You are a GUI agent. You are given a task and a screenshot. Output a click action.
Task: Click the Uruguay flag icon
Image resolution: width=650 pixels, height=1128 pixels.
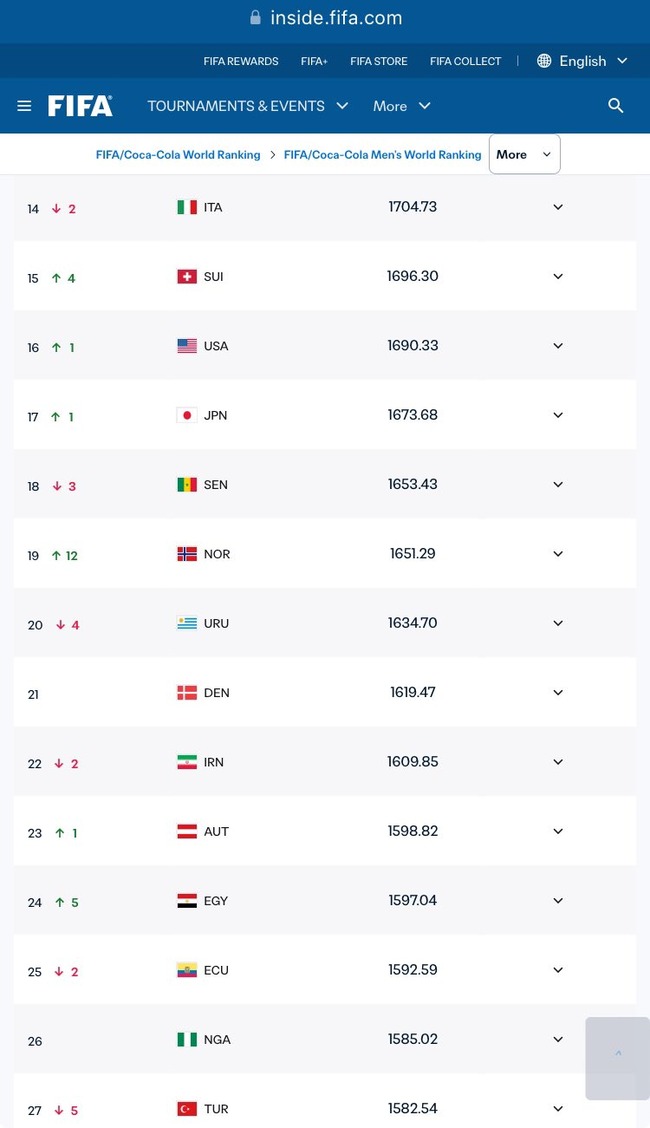pos(187,623)
